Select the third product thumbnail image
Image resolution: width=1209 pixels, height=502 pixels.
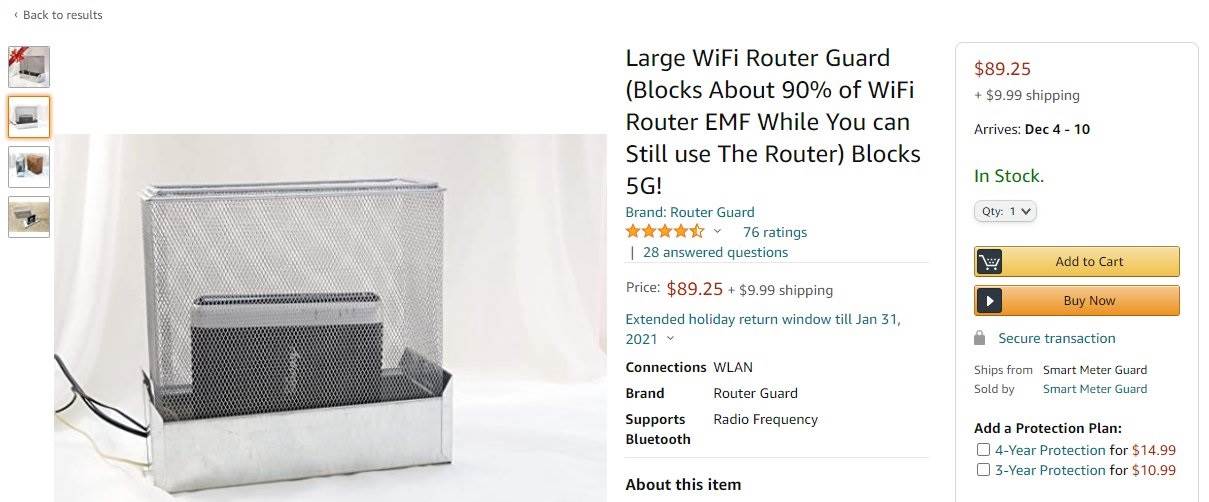coord(29,167)
